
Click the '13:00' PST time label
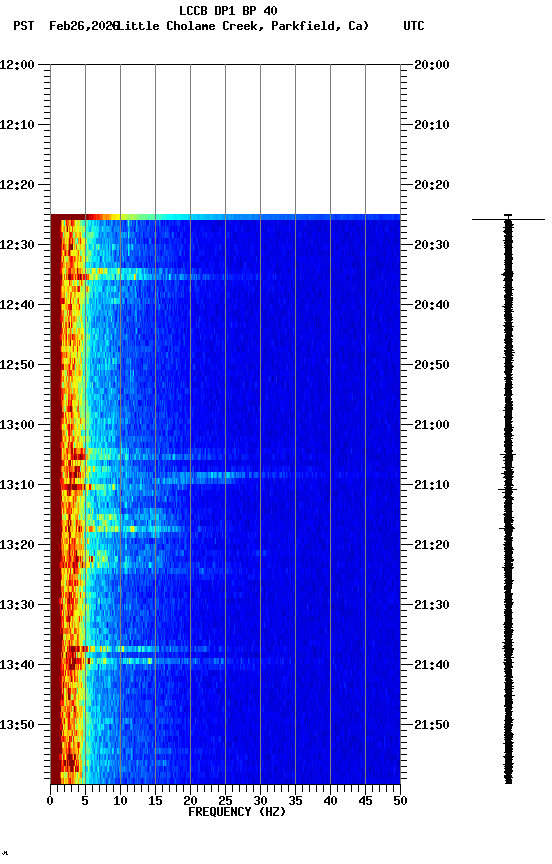17,425
